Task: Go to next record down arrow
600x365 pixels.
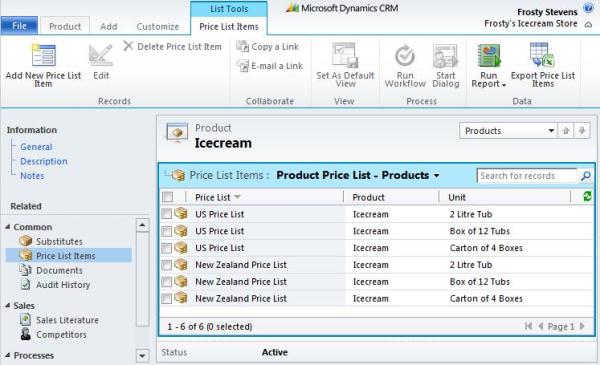Action: click(x=582, y=131)
